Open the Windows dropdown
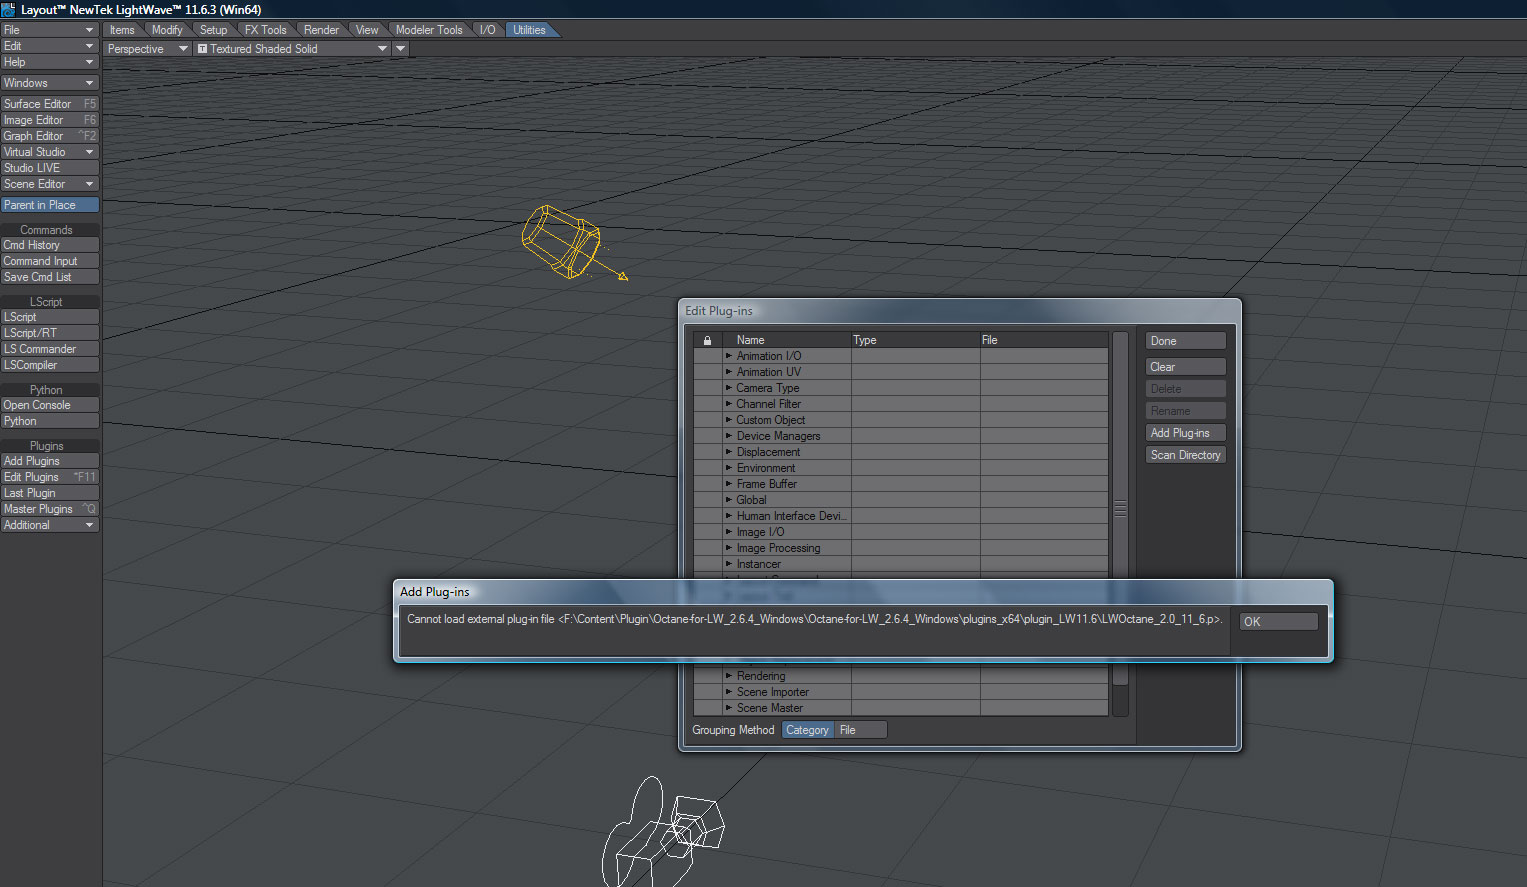Screen dimensions: 1527x887 coord(49,83)
